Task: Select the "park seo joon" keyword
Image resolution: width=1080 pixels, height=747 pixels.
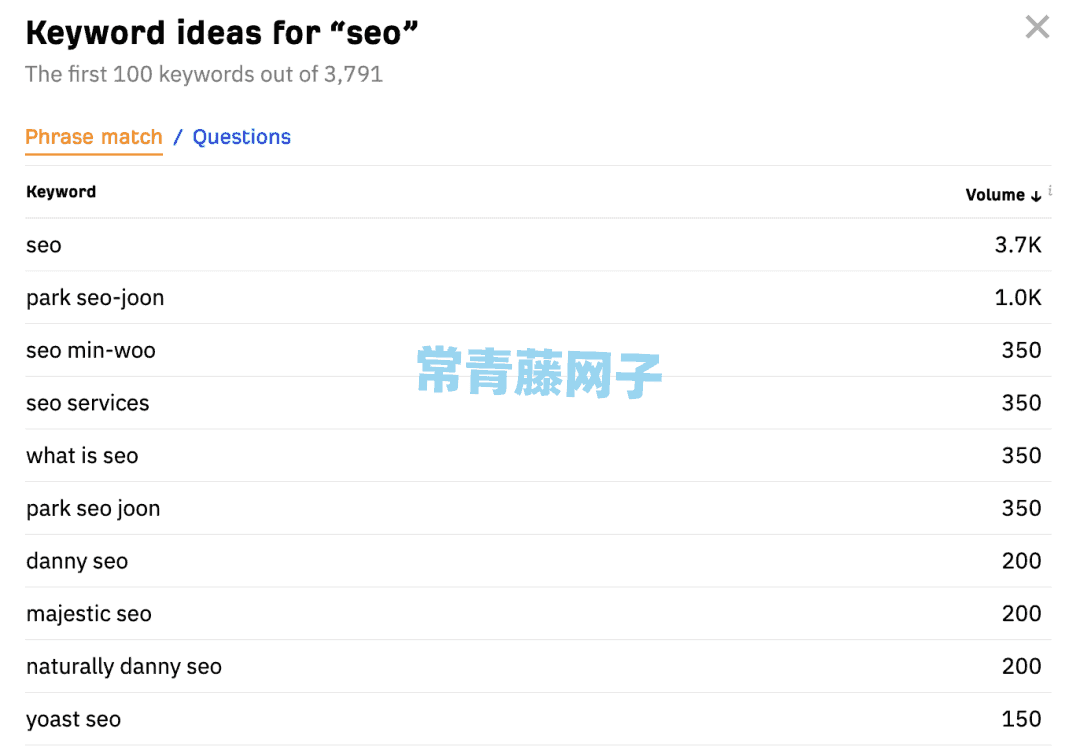Action: [x=93, y=509]
